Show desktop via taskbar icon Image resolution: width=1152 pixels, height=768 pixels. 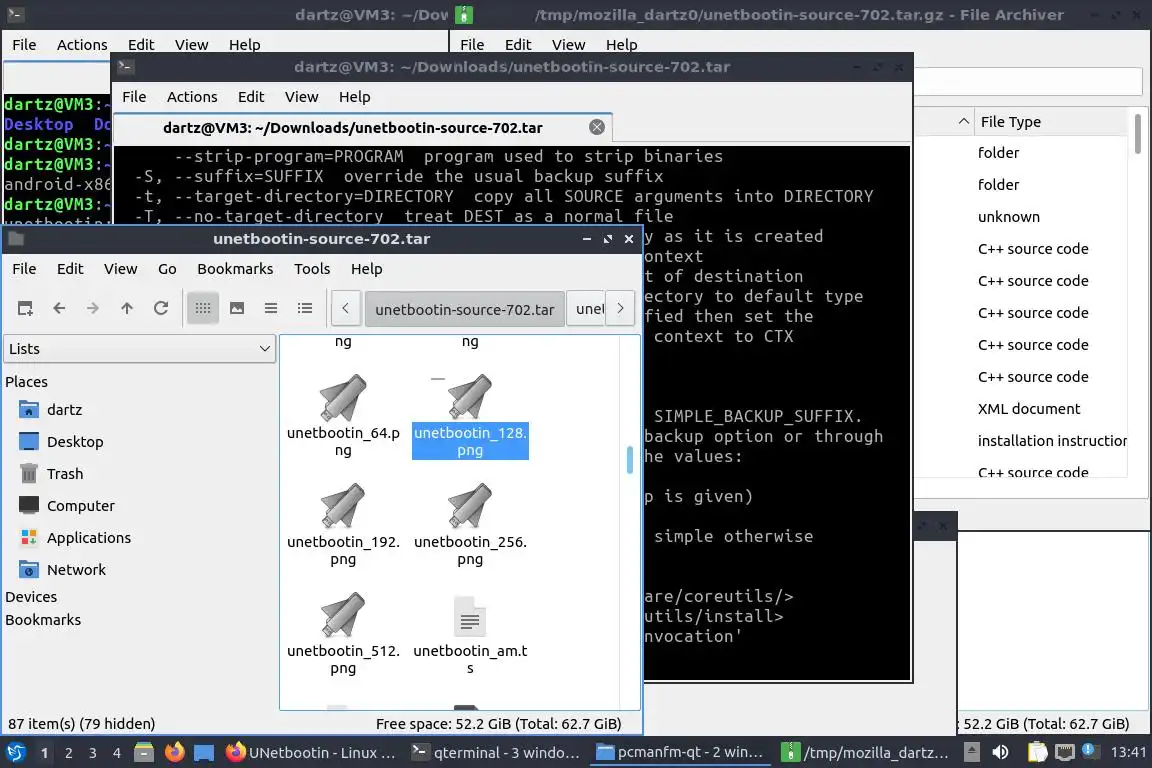(x=204, y=753)
